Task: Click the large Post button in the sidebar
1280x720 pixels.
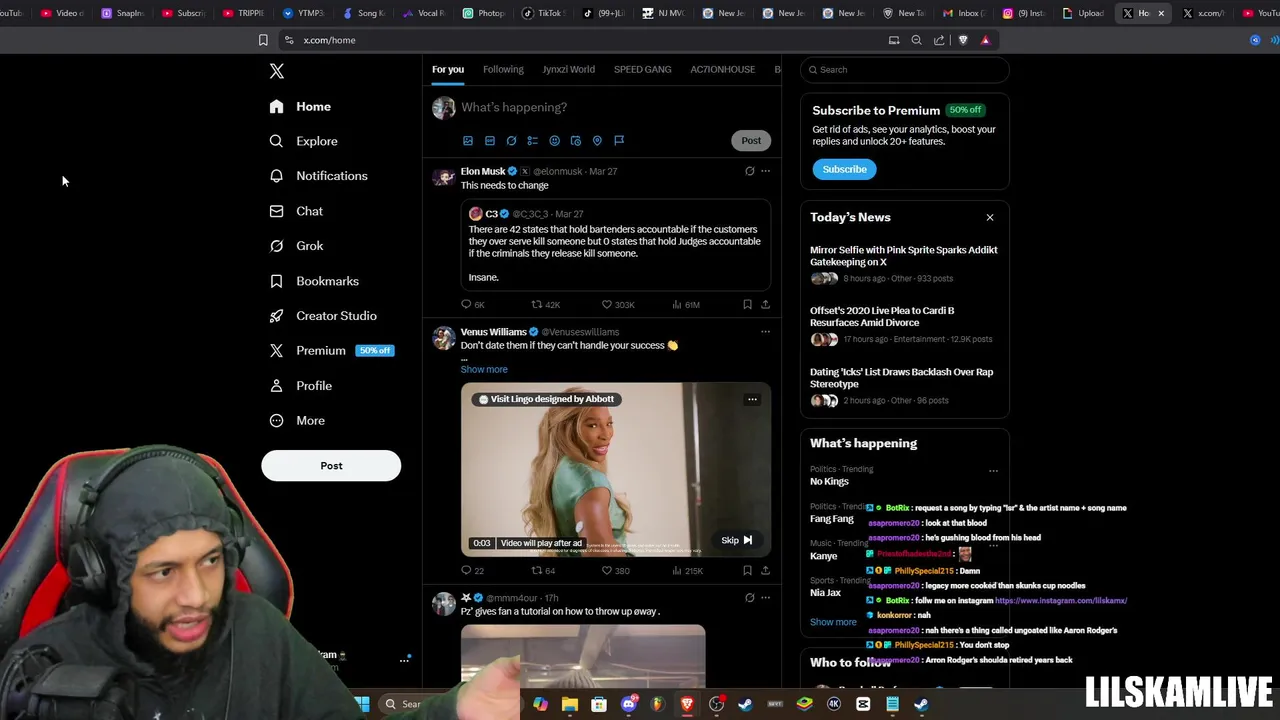Action: pyautogui.click(x=331, y=466)
